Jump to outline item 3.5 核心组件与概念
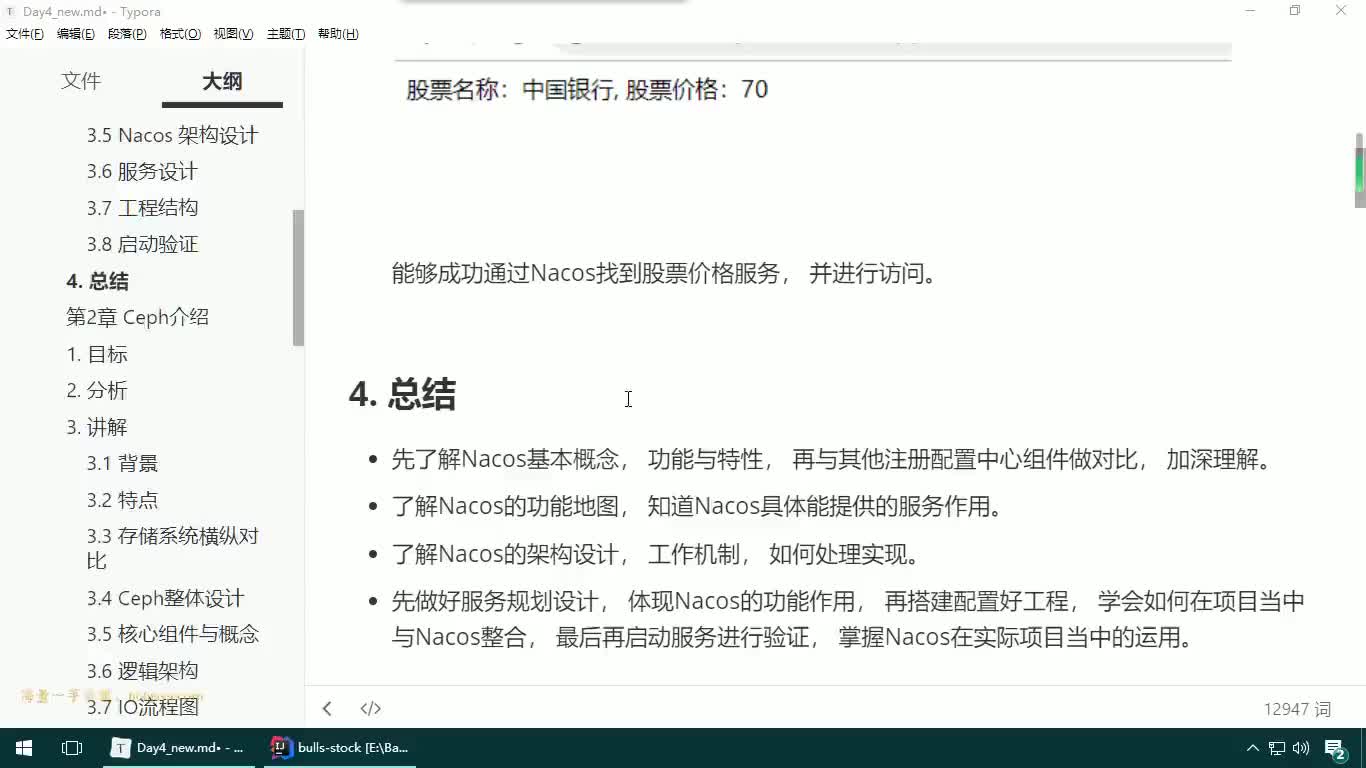Image resolution: width=1366 pixels, height=768 pixels. click(x=172, y=635)
